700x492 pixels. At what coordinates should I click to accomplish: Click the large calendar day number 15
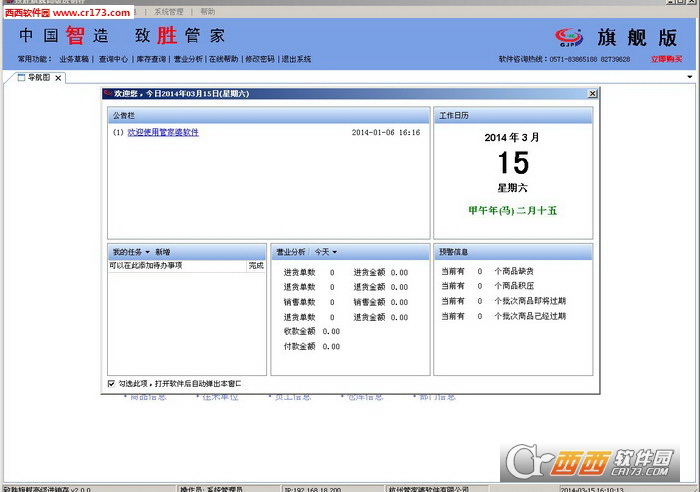pos(513,163)
